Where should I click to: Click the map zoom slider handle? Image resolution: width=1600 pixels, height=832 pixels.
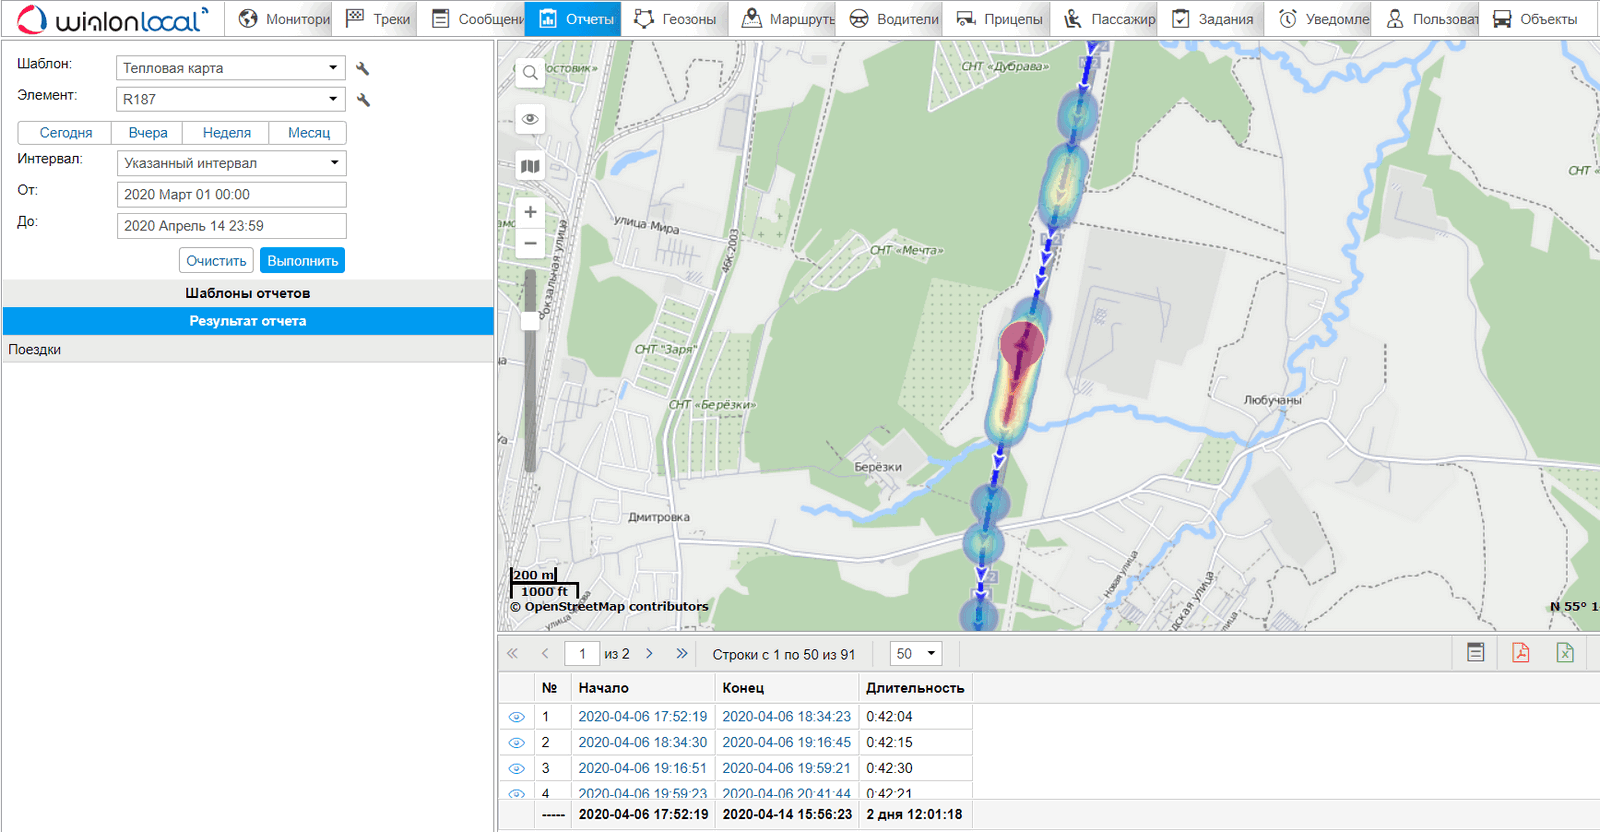(x=530, y=321)
